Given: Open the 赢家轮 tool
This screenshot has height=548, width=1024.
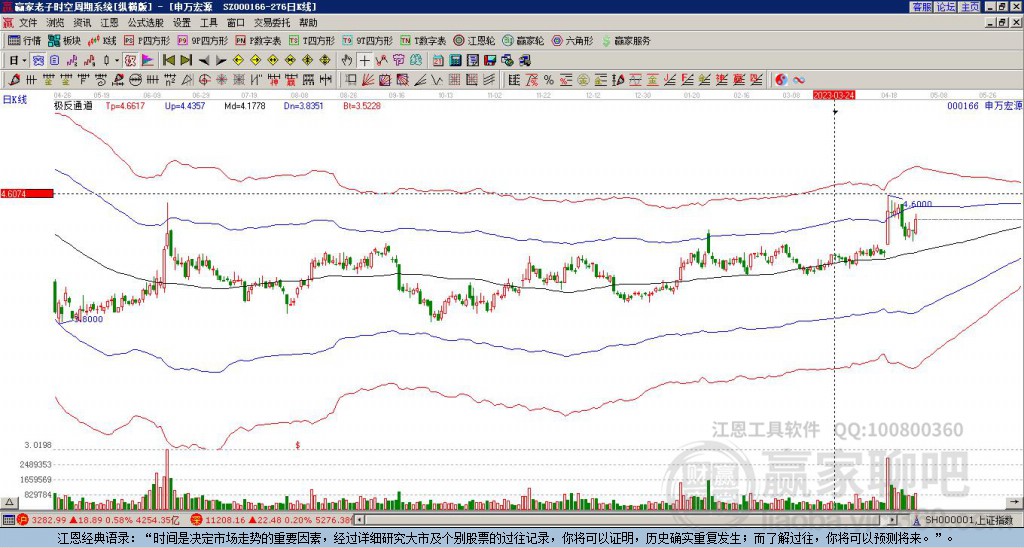Looking at the screenshot, I should pos(523,40).
